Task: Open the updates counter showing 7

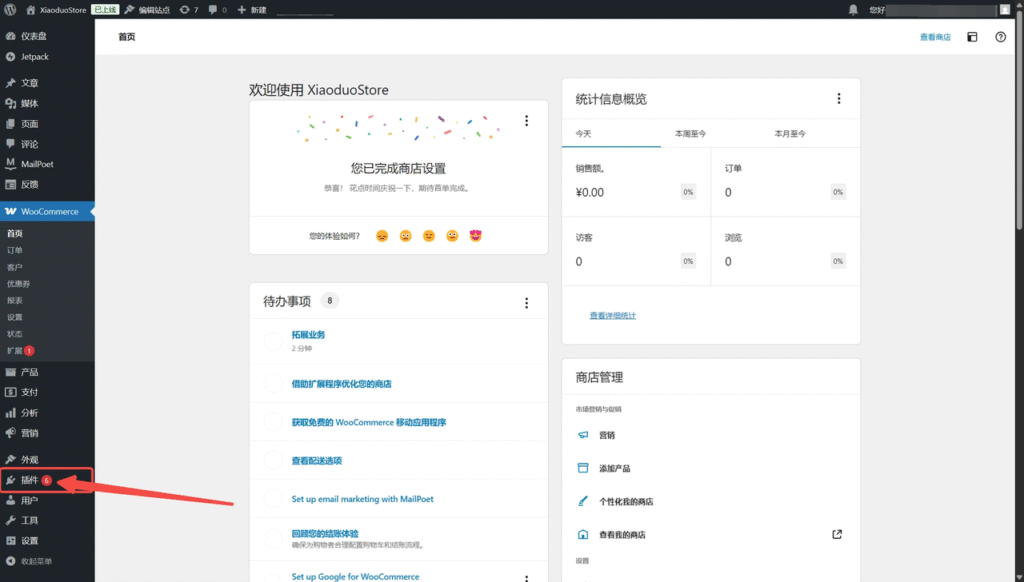Action: pyautogui.click(x=189, y=10)
